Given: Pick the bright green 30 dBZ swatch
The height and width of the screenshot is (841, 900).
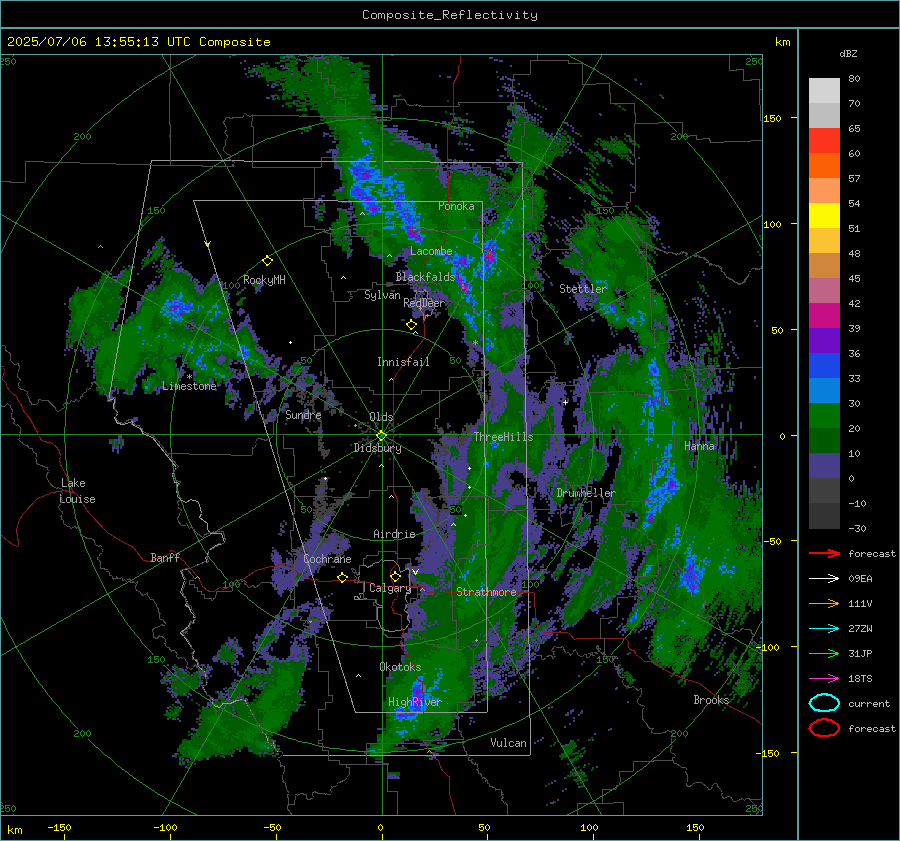Looking at the screenshot, I should tap(824, 416).
